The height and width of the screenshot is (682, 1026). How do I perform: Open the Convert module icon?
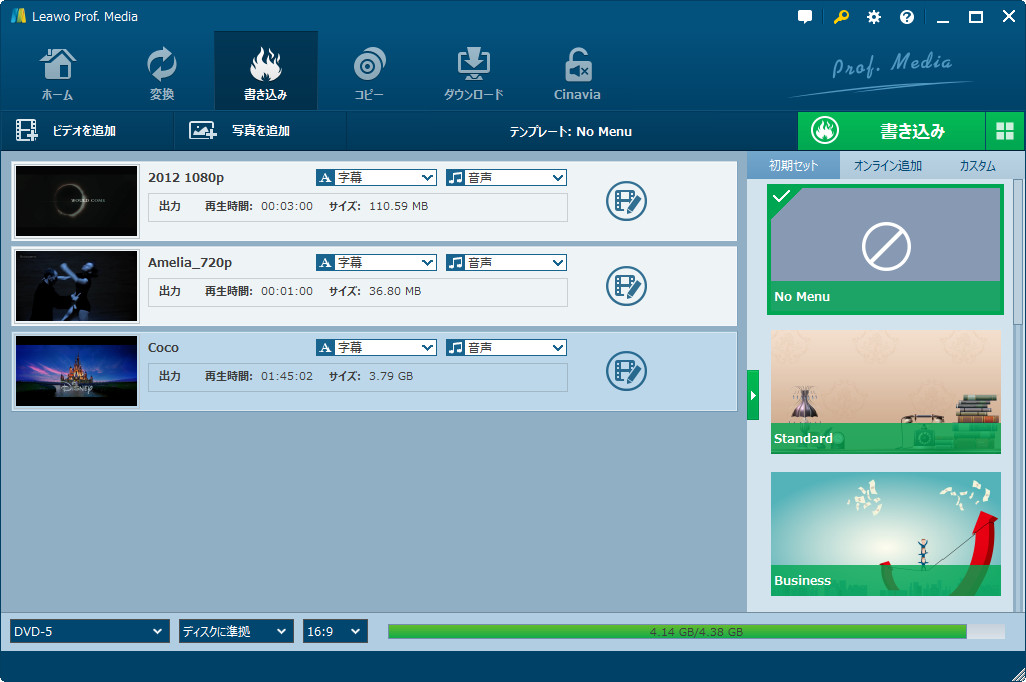[162, 73]
